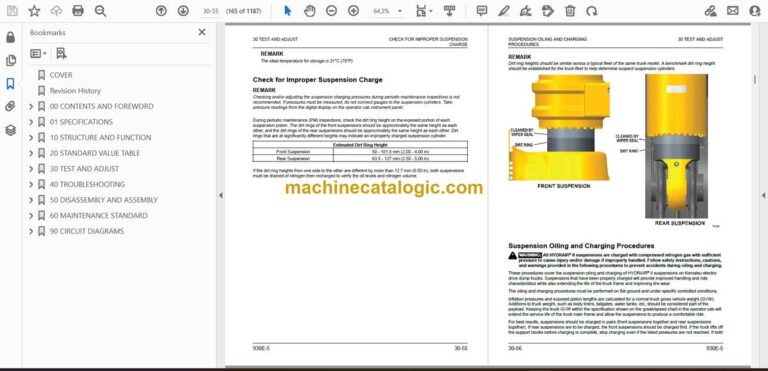The image size is (768, 371).
Task: Expand the 20 STANDARD VALUE TABLE bookmark
Action: coord(31,153)
